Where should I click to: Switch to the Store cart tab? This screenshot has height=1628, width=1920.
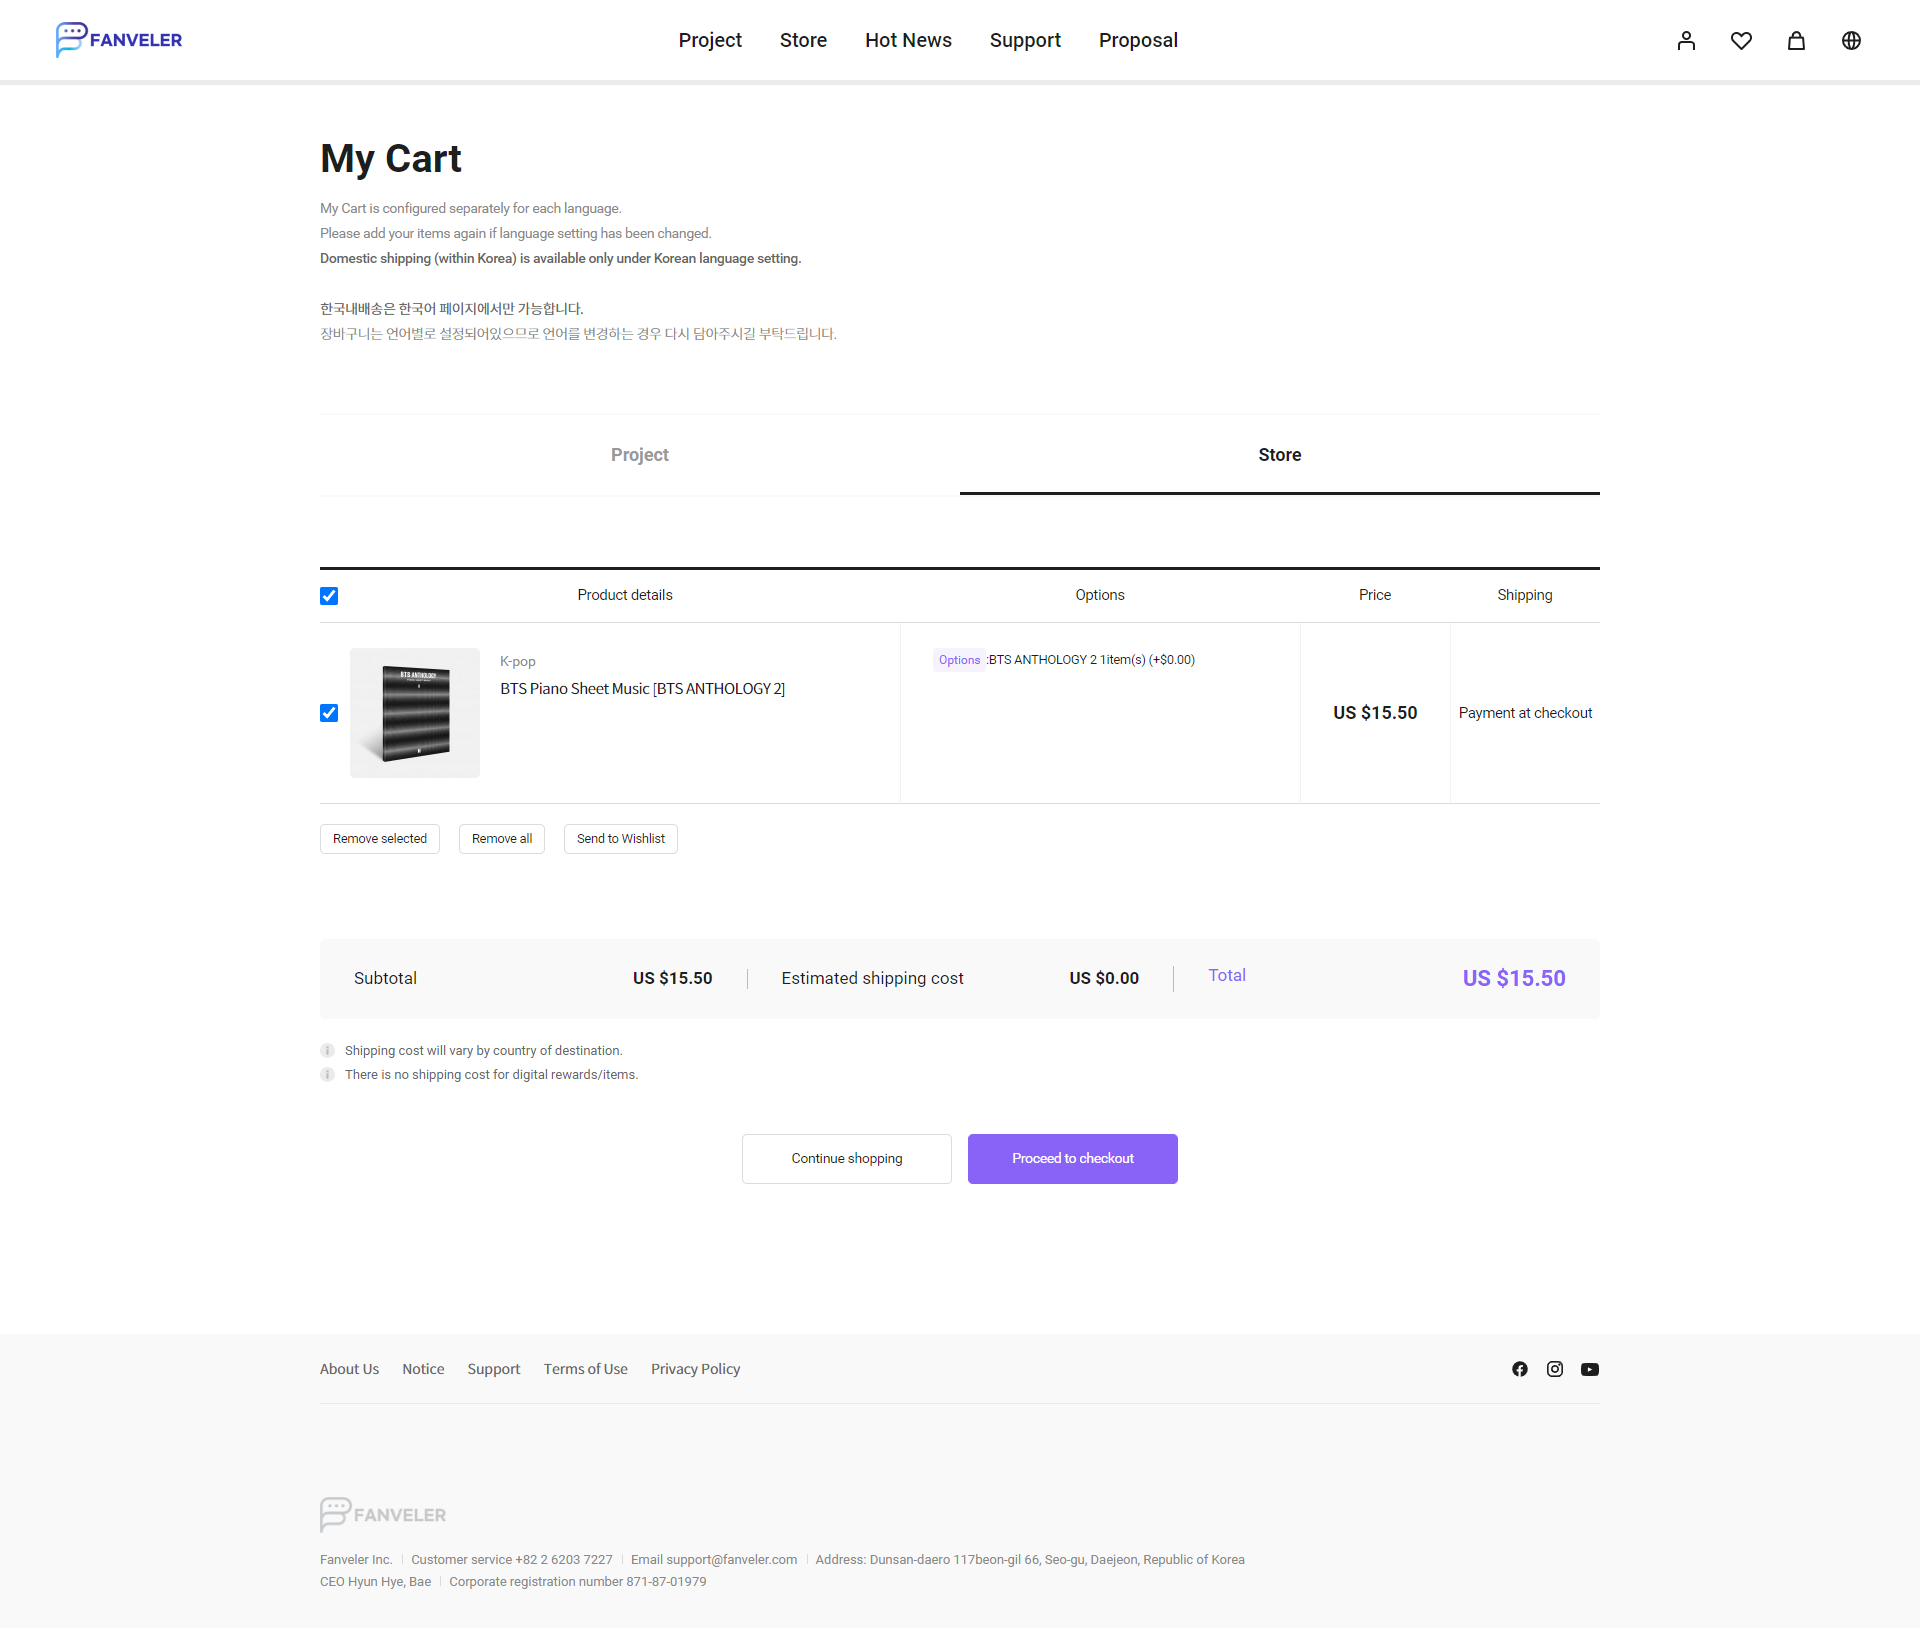[1280, 455]
